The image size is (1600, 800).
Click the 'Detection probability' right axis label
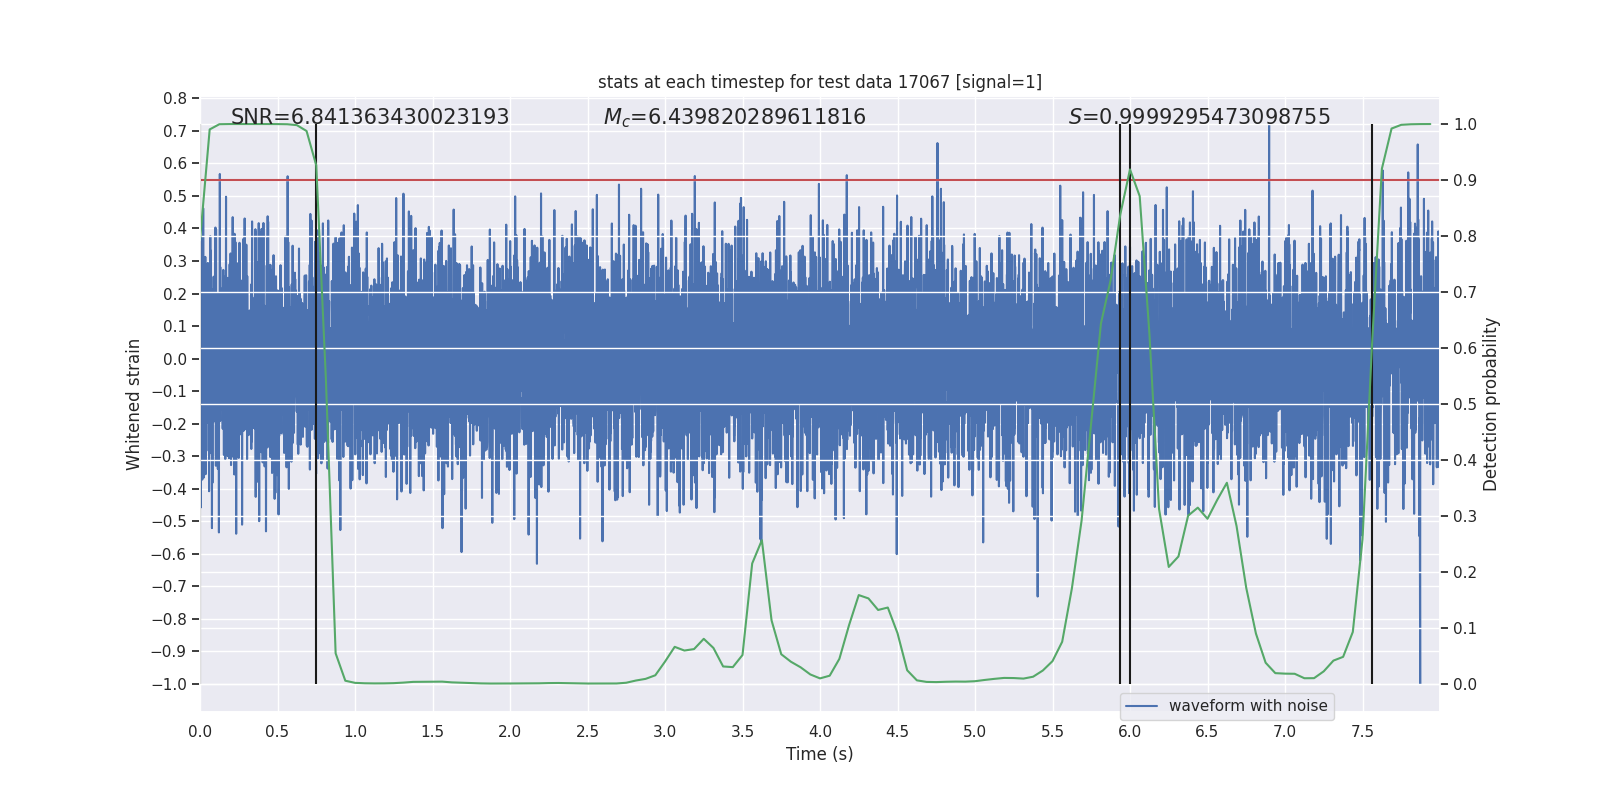click(1491, 405)
